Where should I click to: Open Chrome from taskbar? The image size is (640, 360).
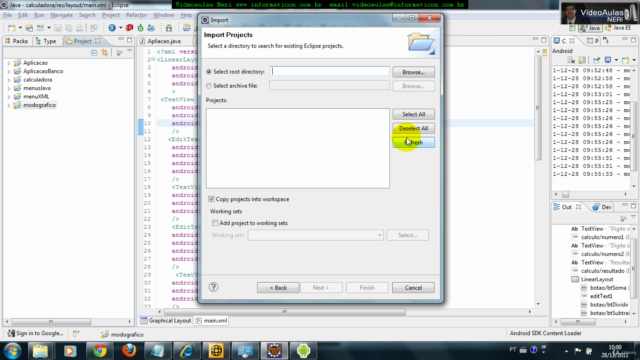(x=99, y=351)
